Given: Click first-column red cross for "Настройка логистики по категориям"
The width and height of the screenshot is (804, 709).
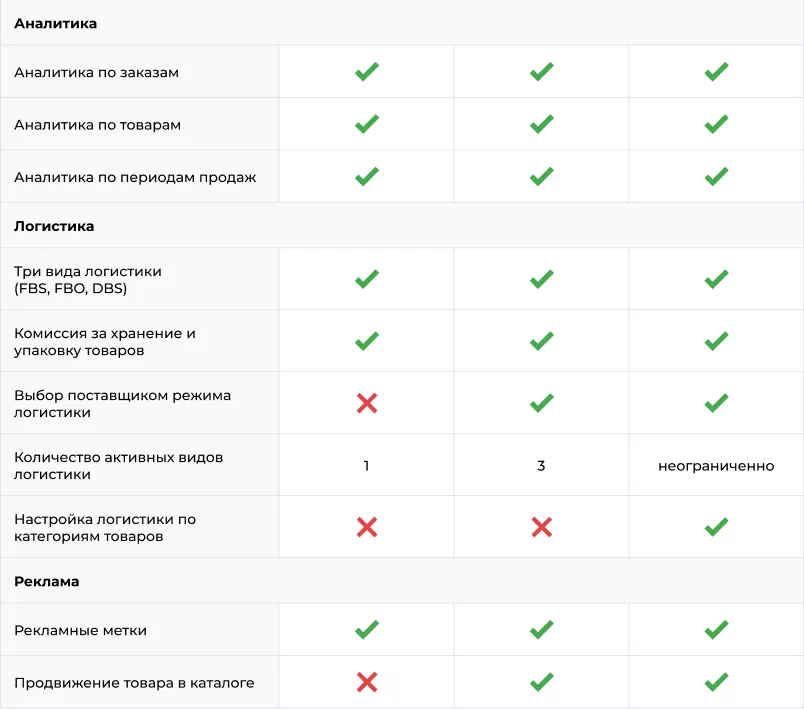Looking at the screenshot, I should (367, 527).
